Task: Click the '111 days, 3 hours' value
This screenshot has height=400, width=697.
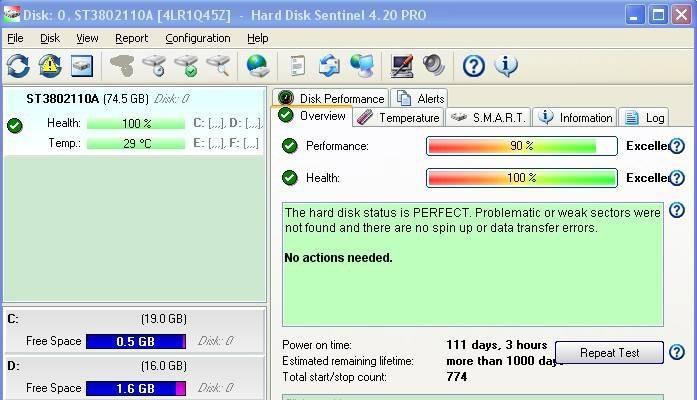Action: tap(497, 345)
